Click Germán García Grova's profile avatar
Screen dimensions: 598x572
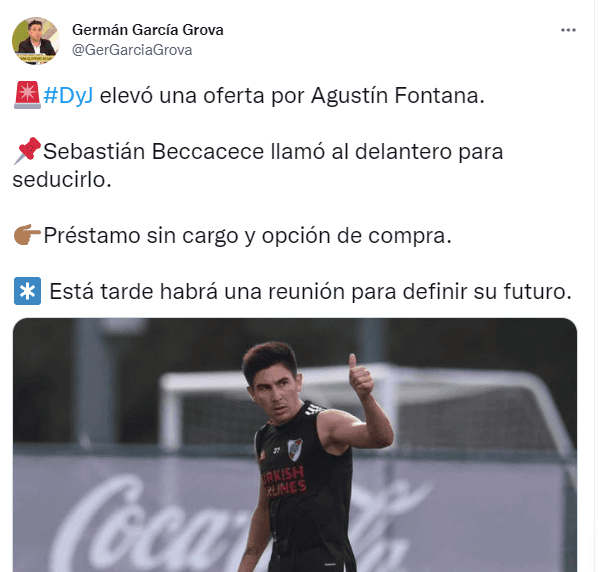(x=35, y=40)
